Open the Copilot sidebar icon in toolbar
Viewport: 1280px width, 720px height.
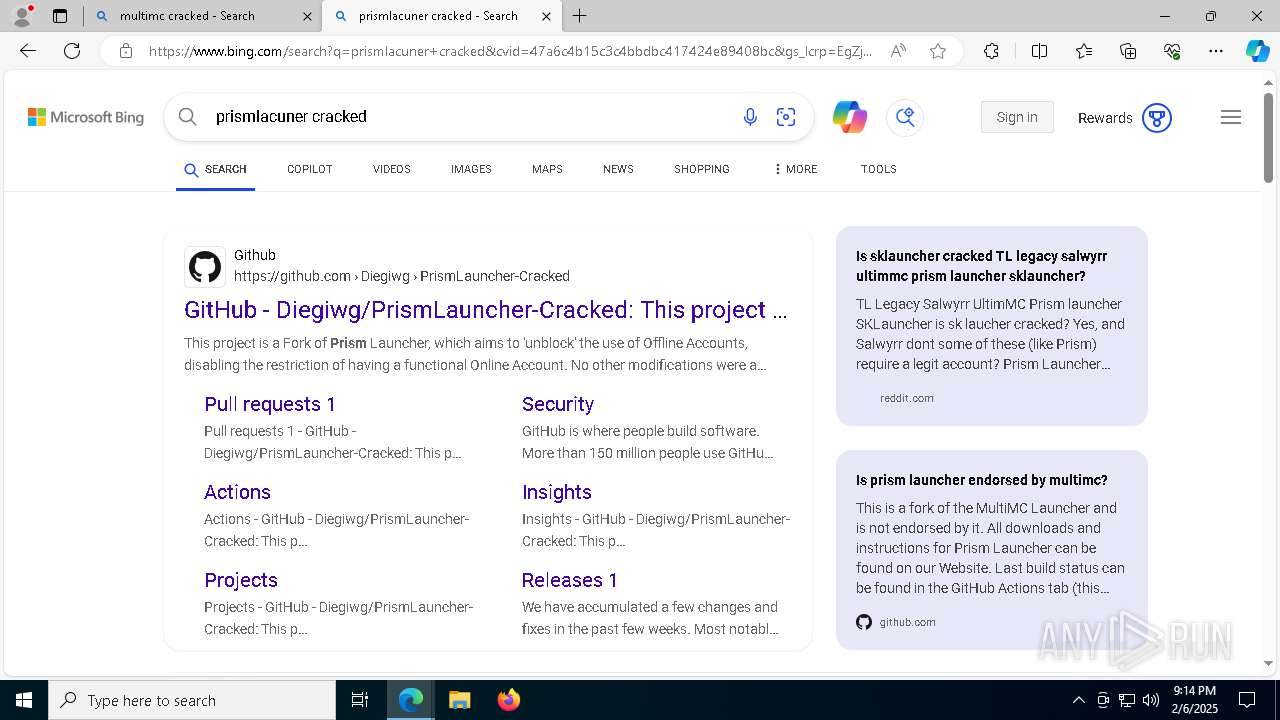pos(1257,51)
